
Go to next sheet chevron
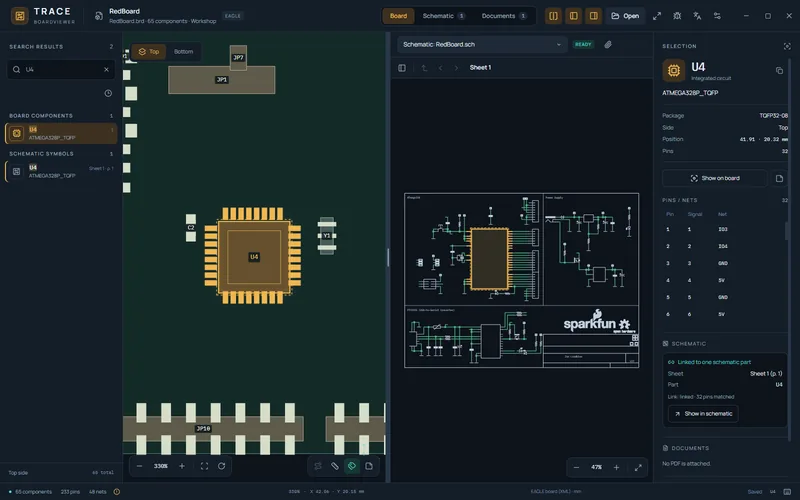coord(456,67)
